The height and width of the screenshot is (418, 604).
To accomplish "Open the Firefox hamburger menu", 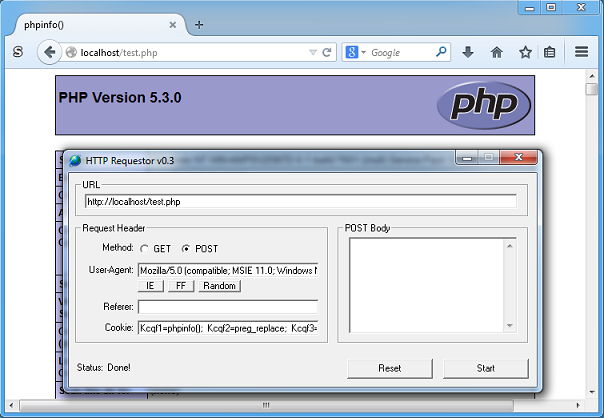I will [x=582, y=52].
